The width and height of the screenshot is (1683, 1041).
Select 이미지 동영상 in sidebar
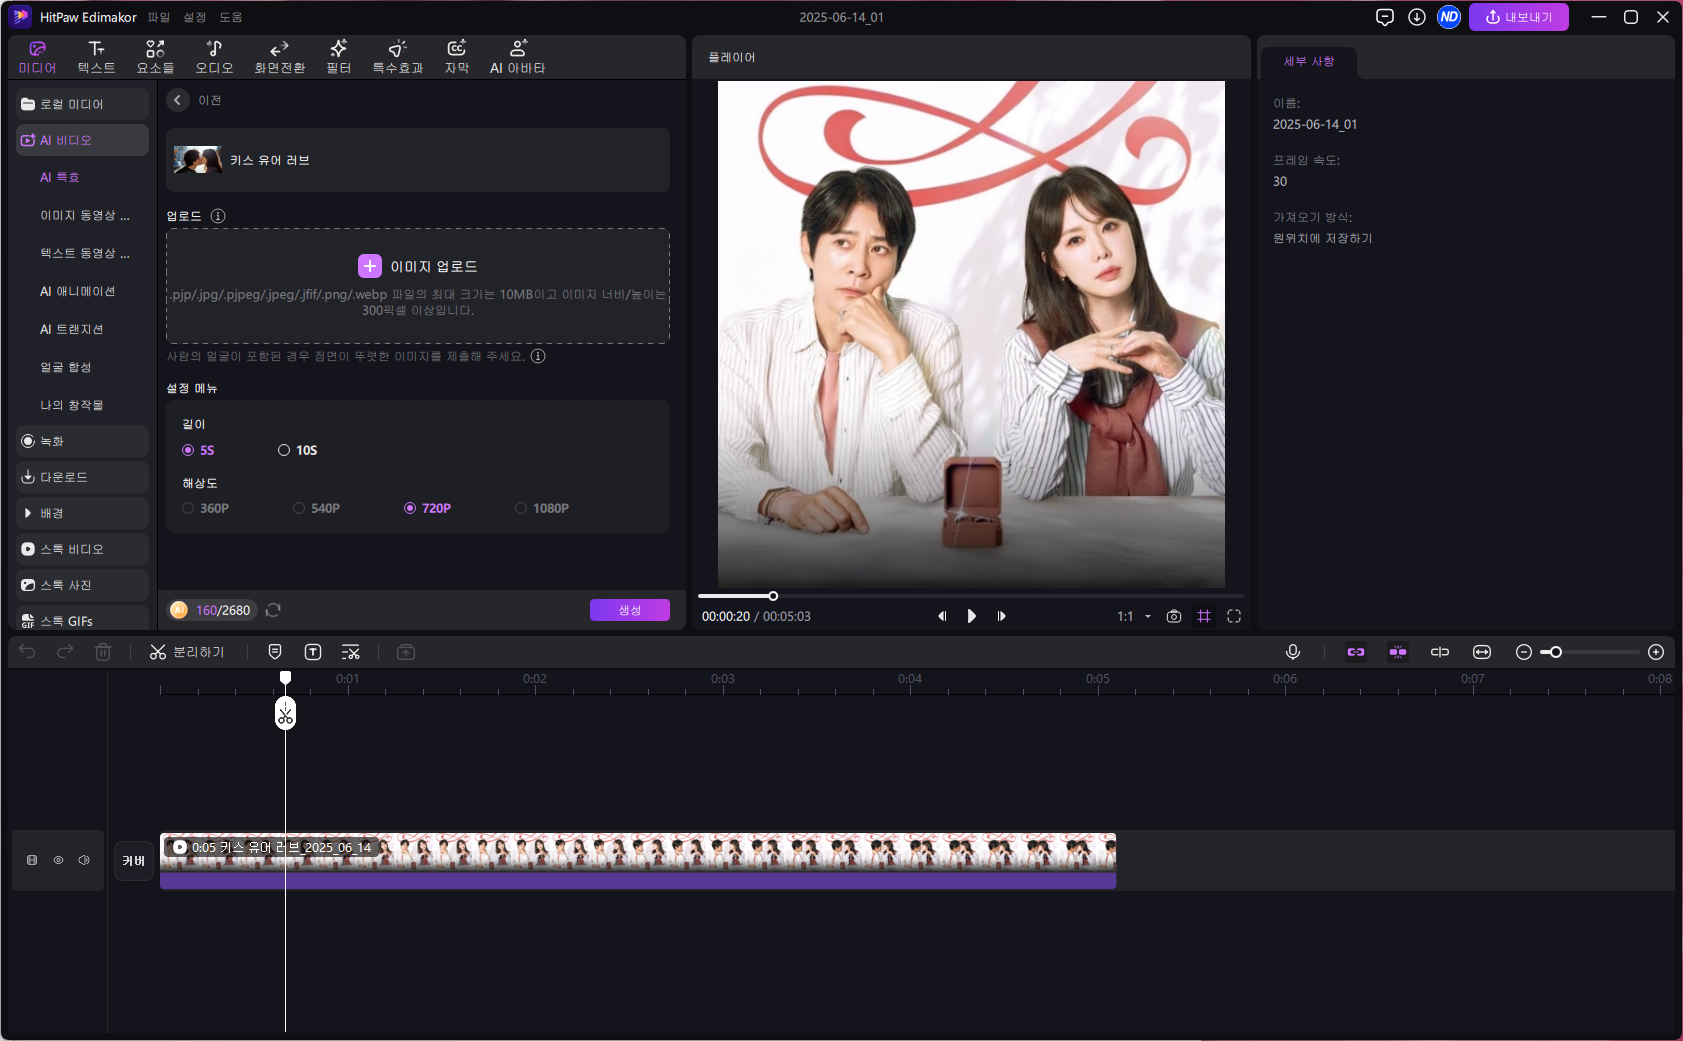(85, 215)
